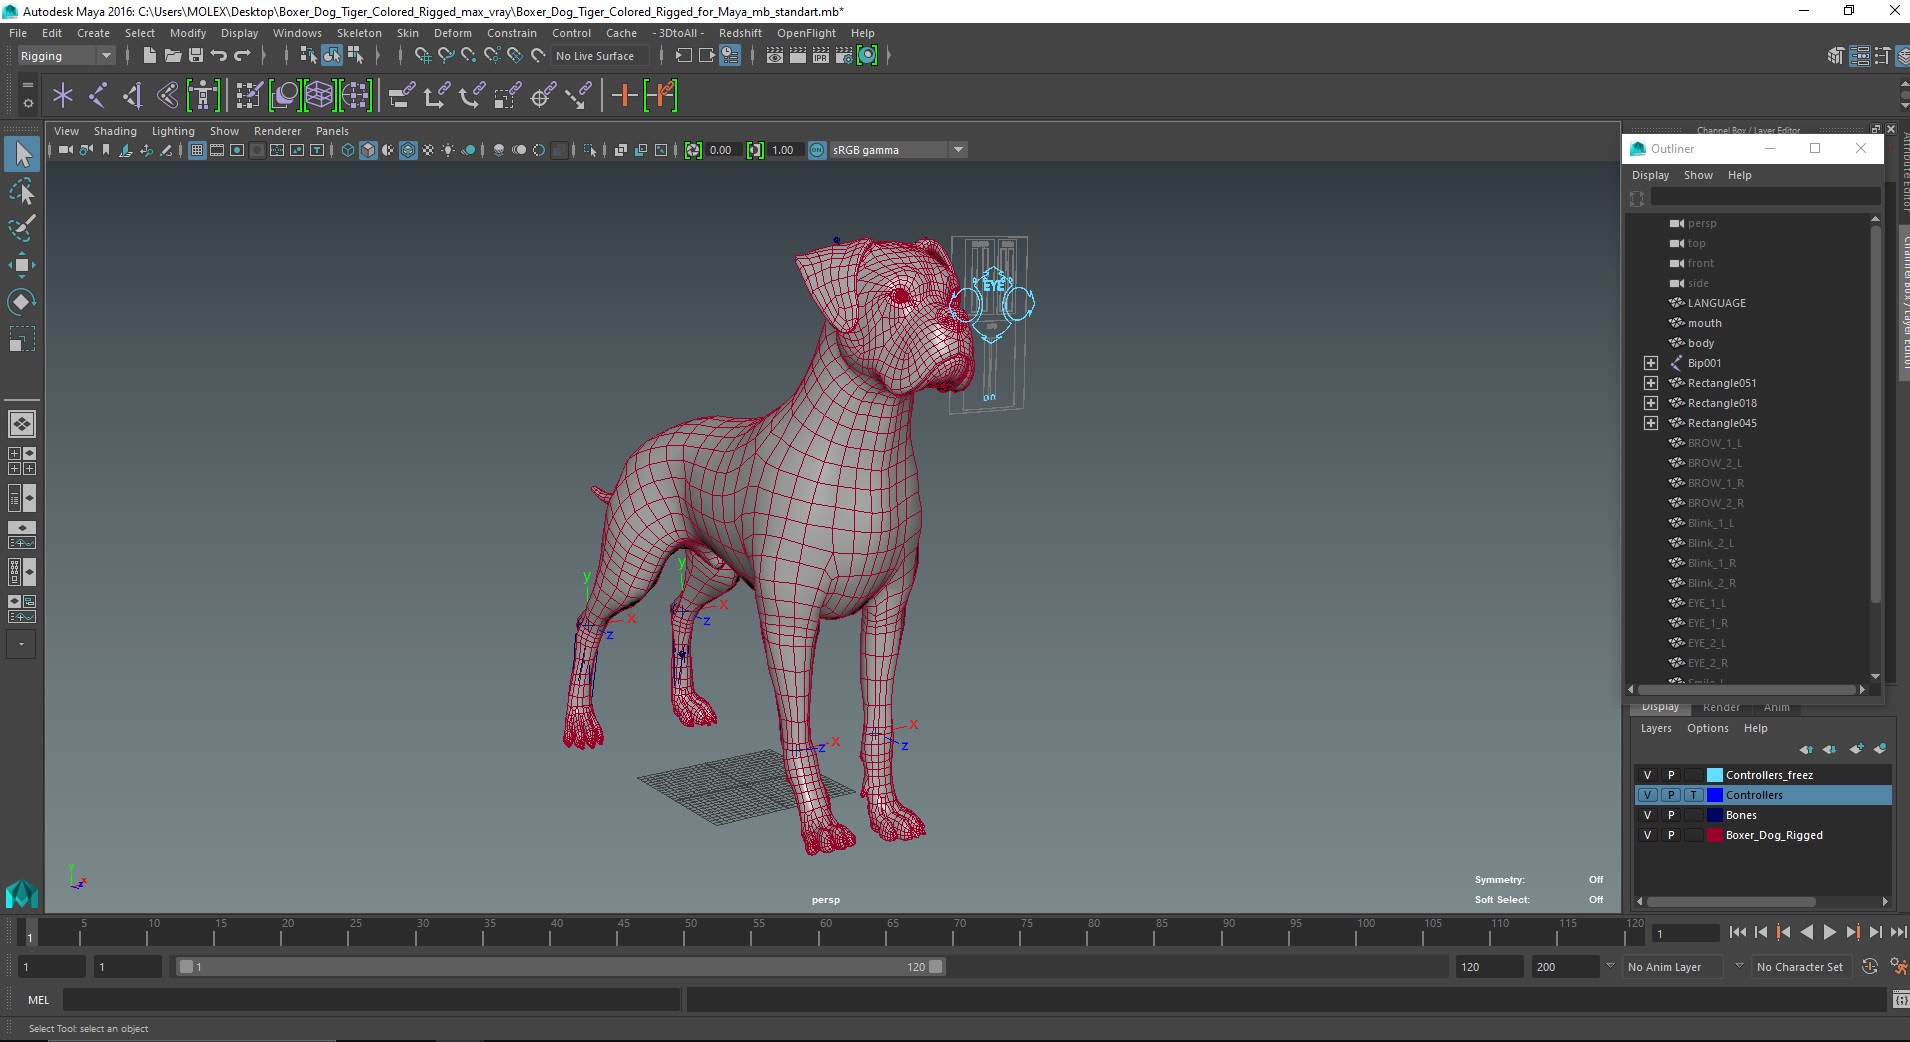The width and height of the screenshot is (1910, 1042).
Task: Click the Create Locator shelf icon
Action: point(63,96)
